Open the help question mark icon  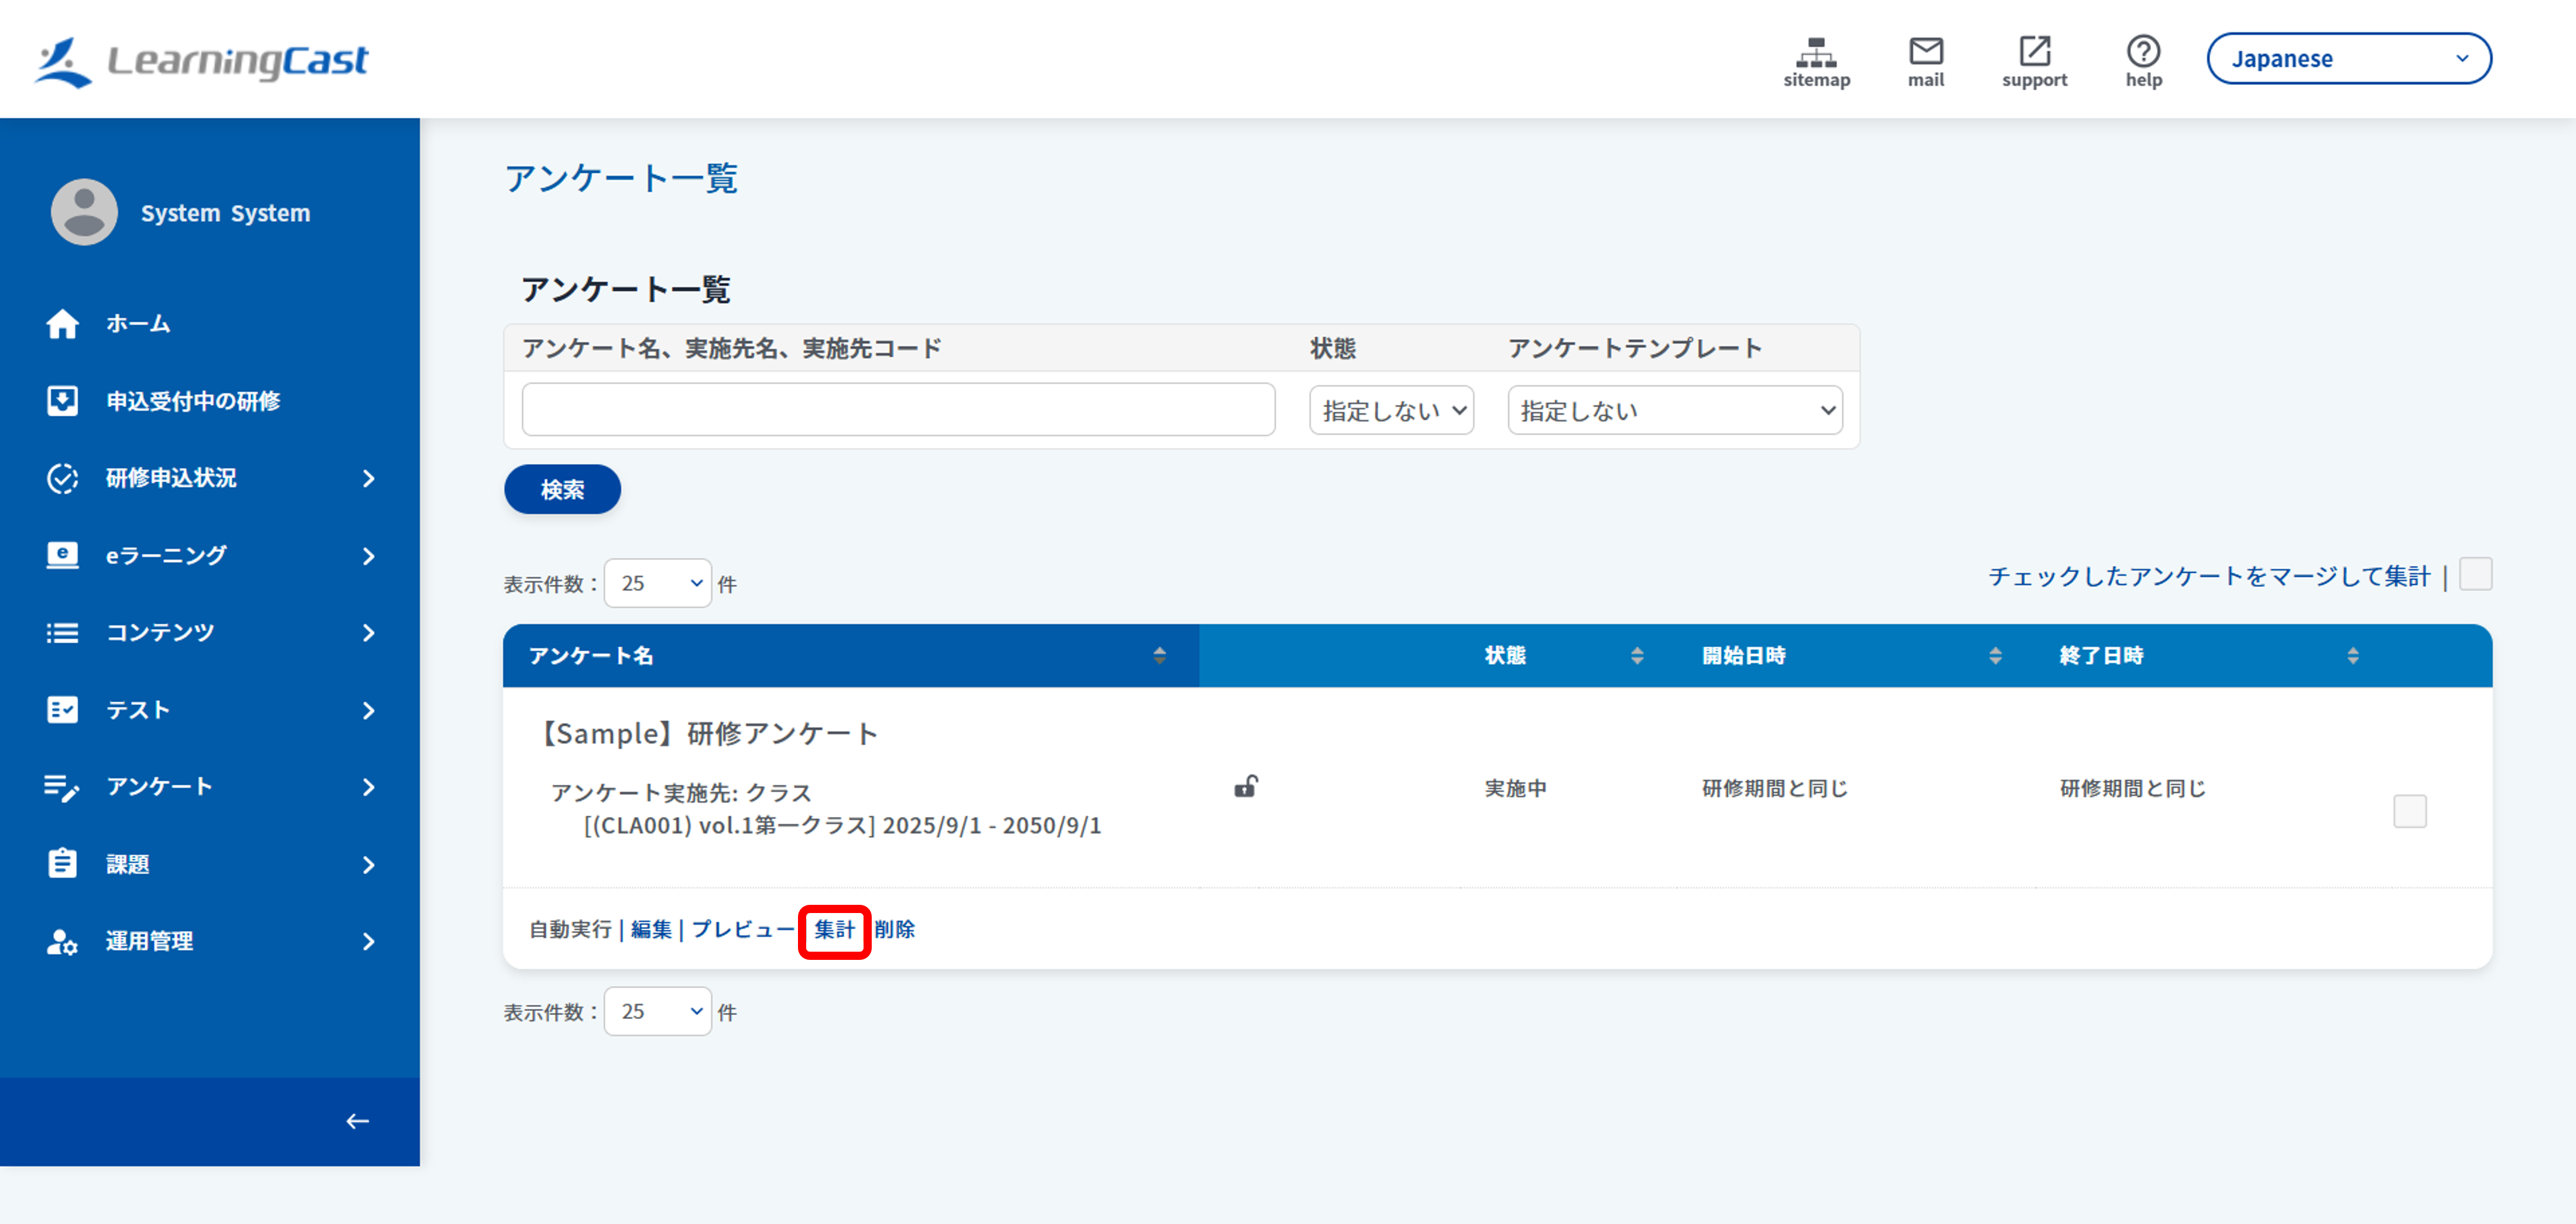pos(2143,51)
